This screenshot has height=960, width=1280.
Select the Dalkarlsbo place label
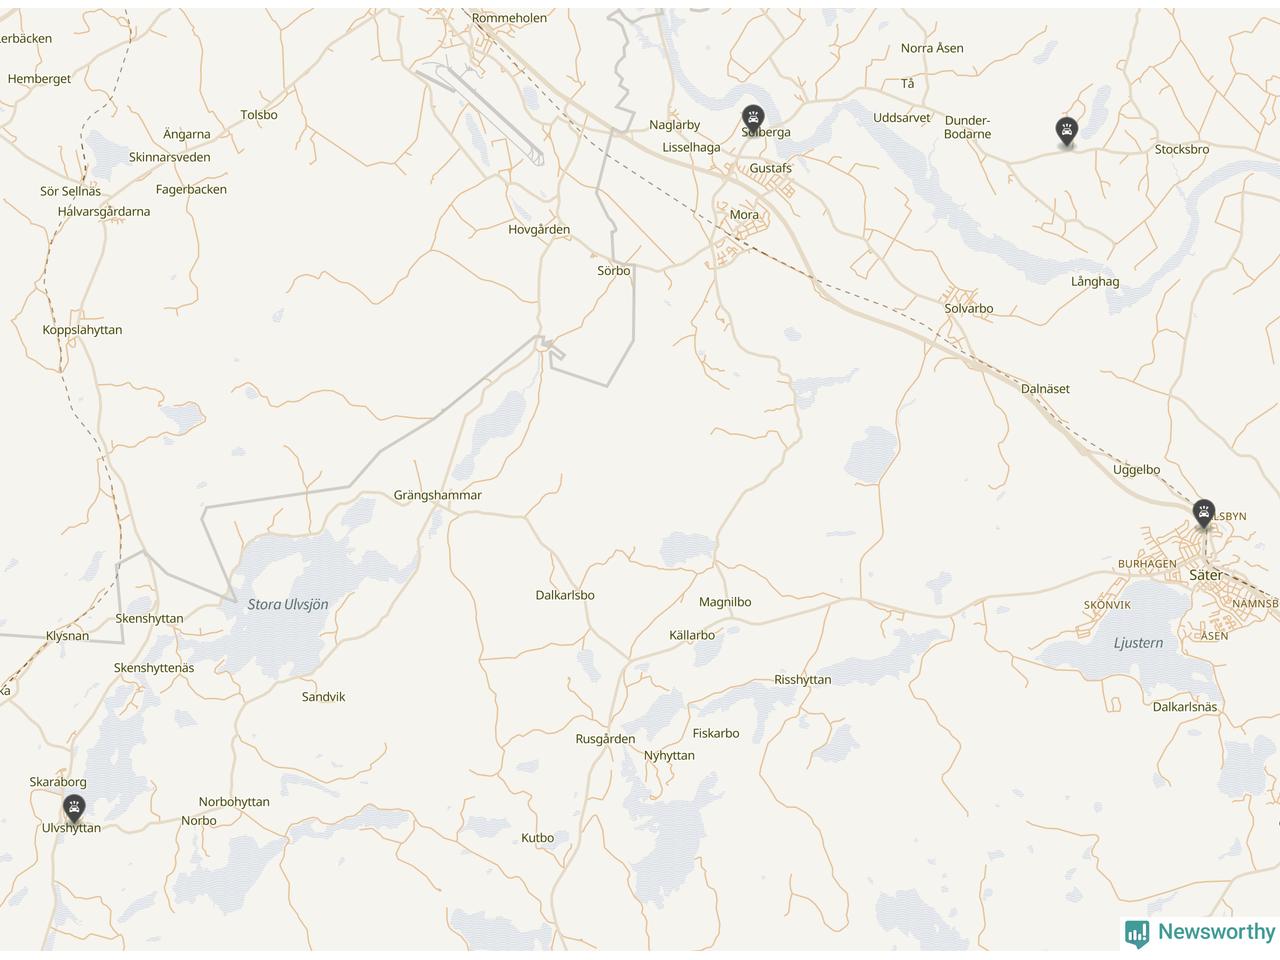[x=565, y=595]
